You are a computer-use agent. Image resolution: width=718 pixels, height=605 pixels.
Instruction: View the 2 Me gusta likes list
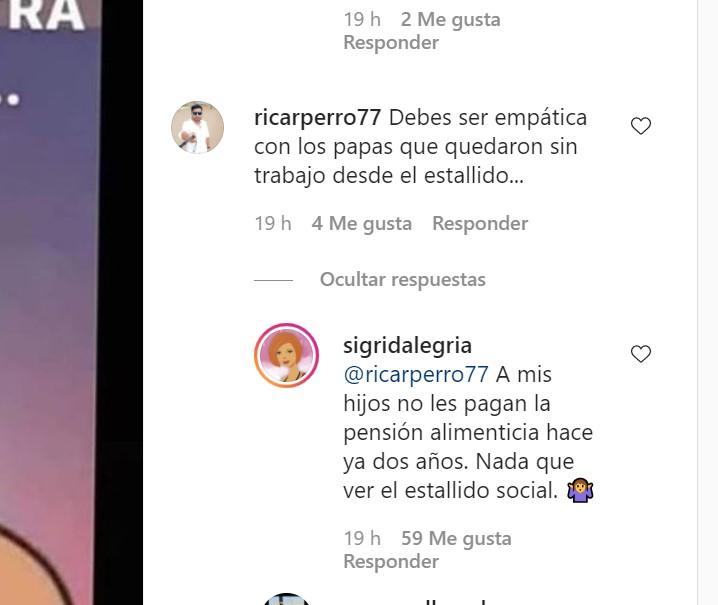point(451,20)
